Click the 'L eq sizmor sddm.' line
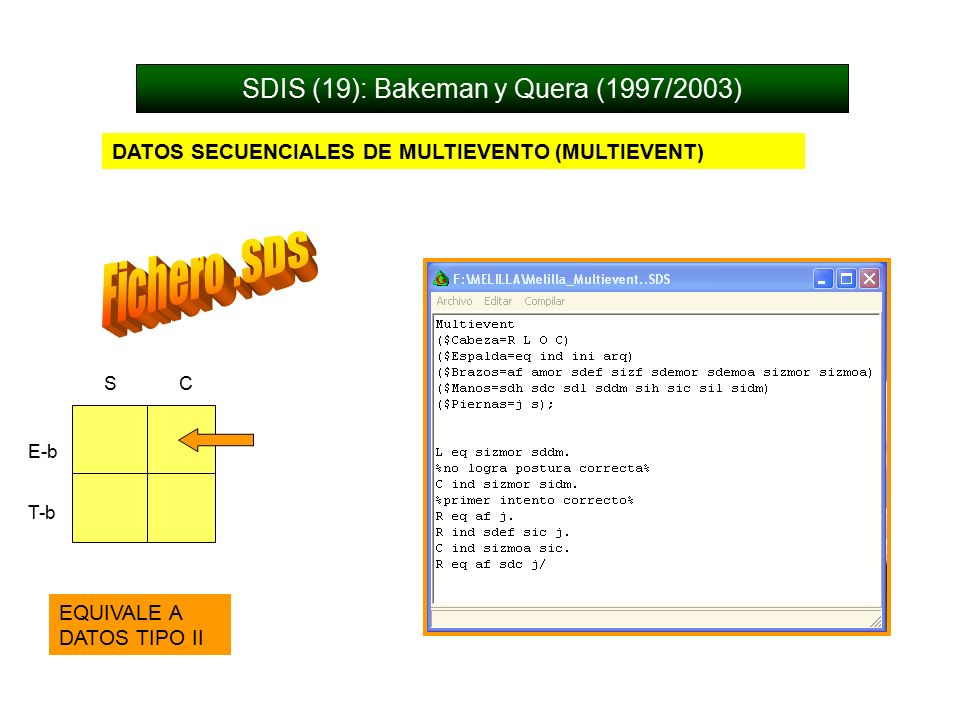The width and height of the screenshot is (960, 720). point(502,452)
